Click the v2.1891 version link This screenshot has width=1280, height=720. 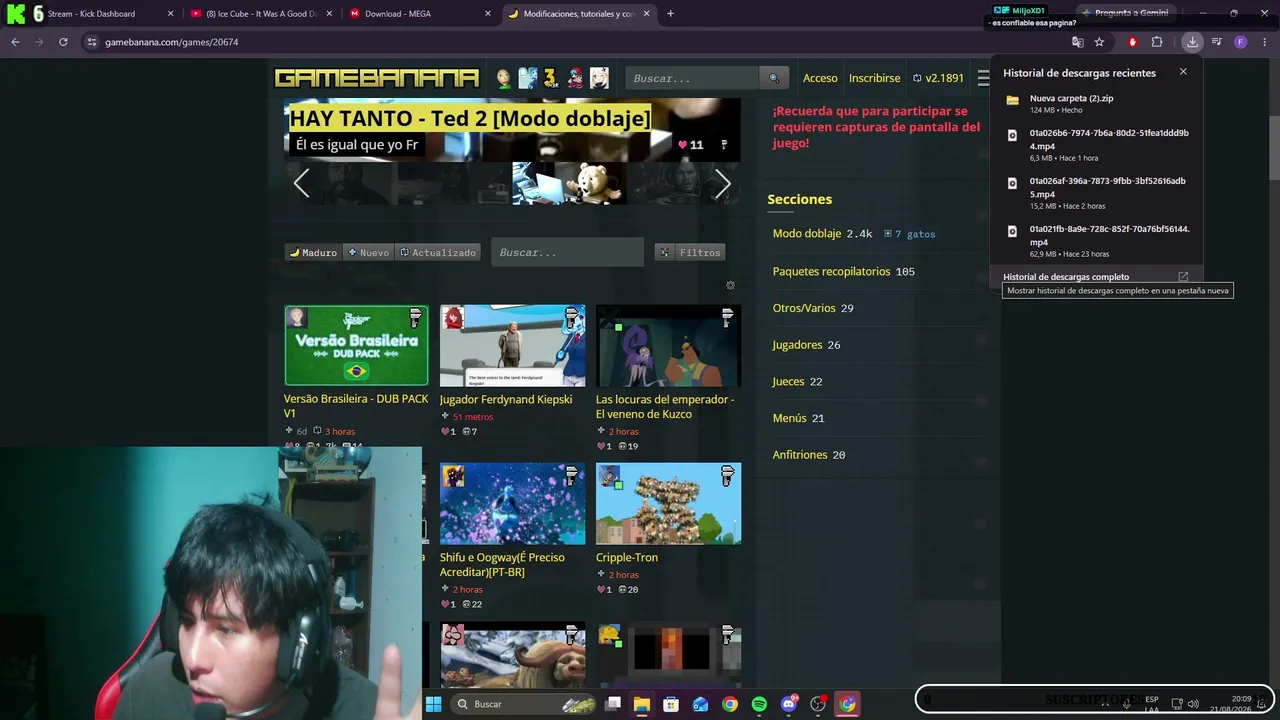tap(938, 78)
